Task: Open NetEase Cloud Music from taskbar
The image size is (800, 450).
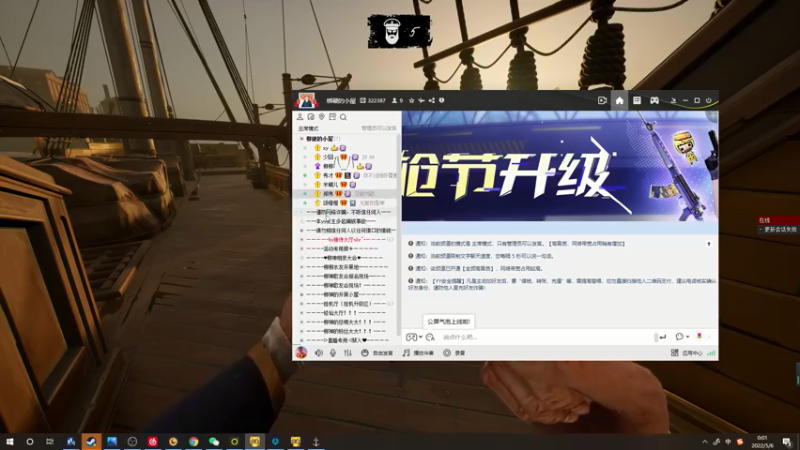Action: pos(153,442)
